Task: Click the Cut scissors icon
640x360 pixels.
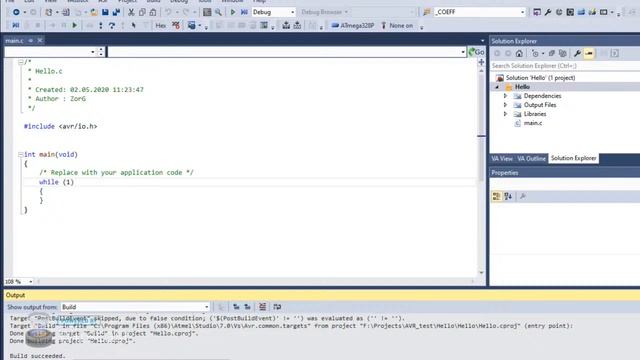Action: [x=131, y=12]
